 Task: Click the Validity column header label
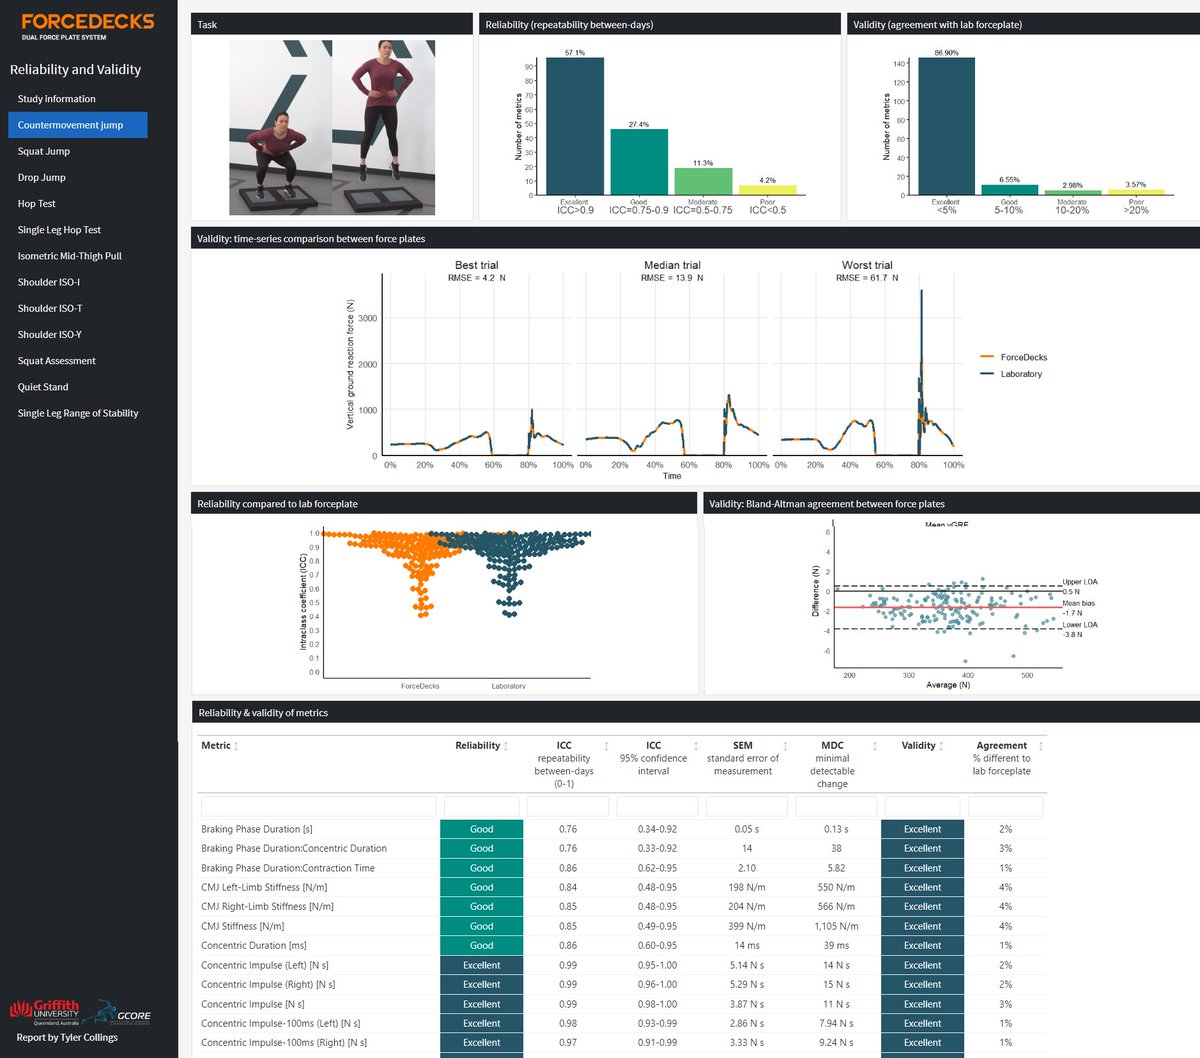(x=918, y=746)
